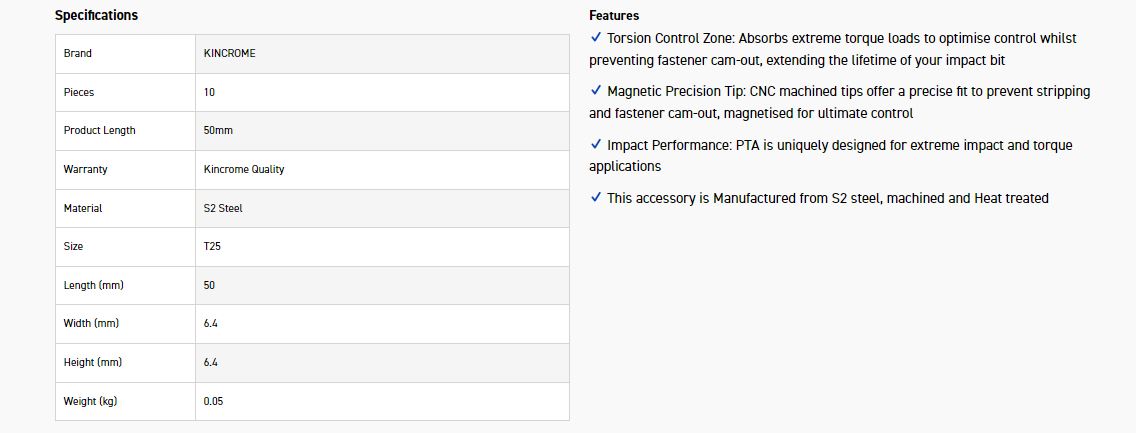
Task: Click checkmark icon beside S2 steel feature
Action: click(596, 198)
